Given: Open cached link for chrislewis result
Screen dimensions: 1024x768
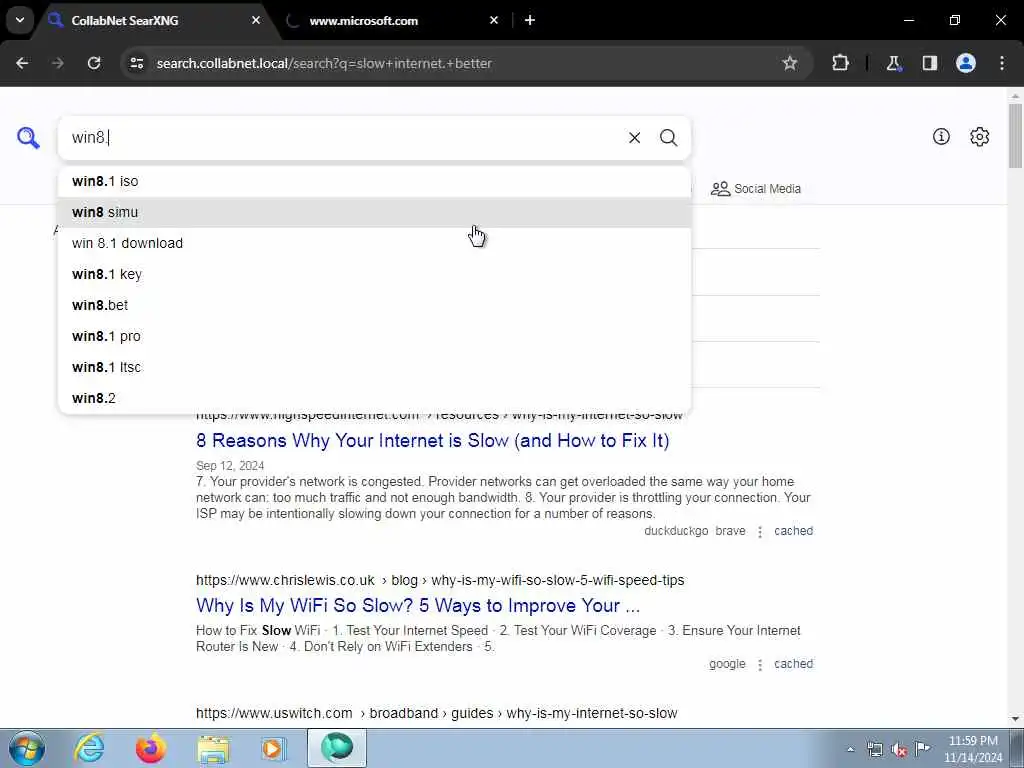Looking at the screenshot, I should pos(793,664).
